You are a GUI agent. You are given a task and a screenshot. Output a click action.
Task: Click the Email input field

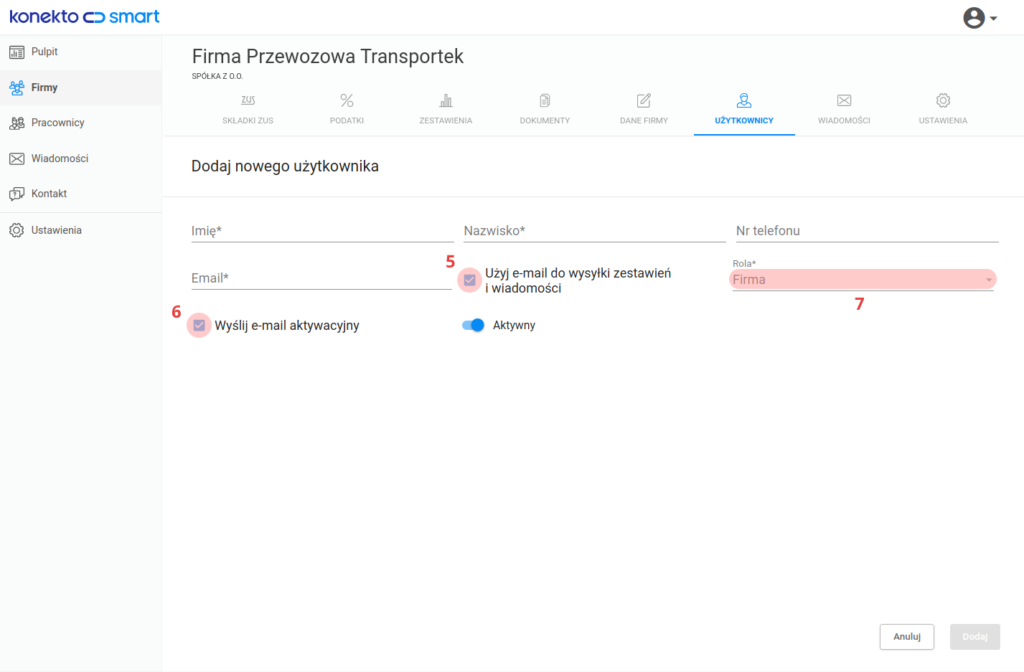click(x=321, y=278)
